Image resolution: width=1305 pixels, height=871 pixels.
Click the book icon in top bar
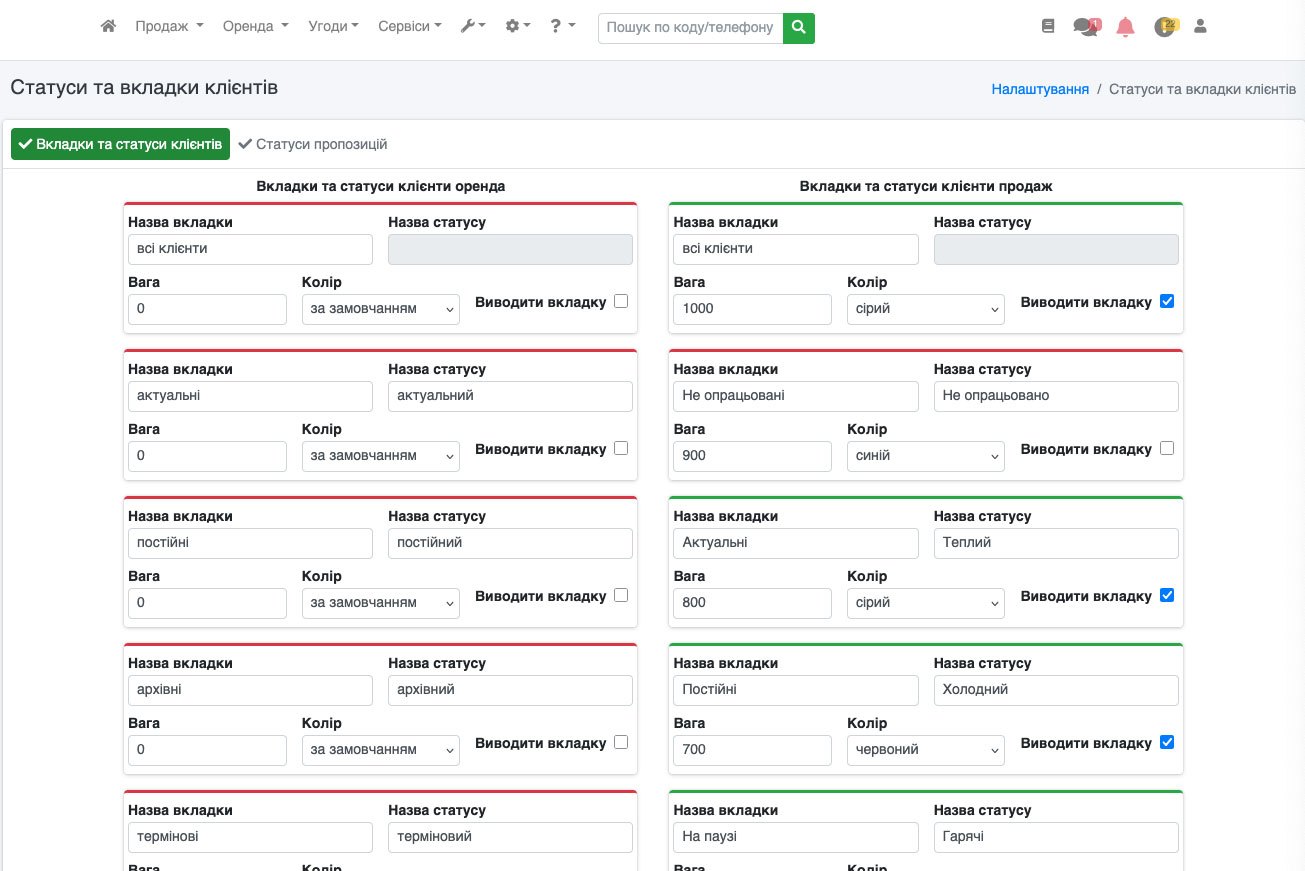tap(1048, 27)
